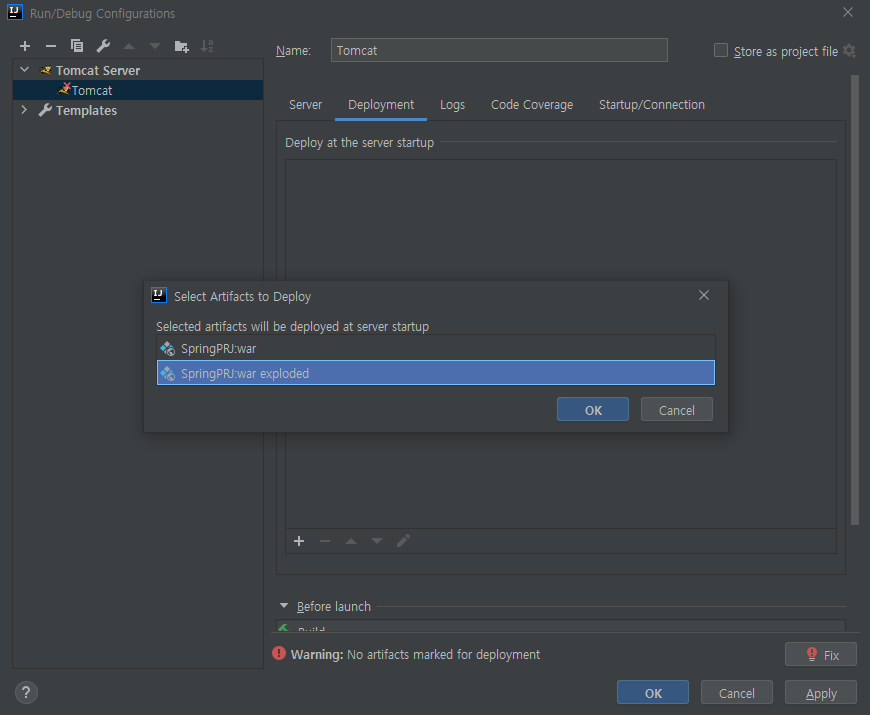
Task: Focus the Name input field
Action: pyautogui.click(x=499, y=50)
